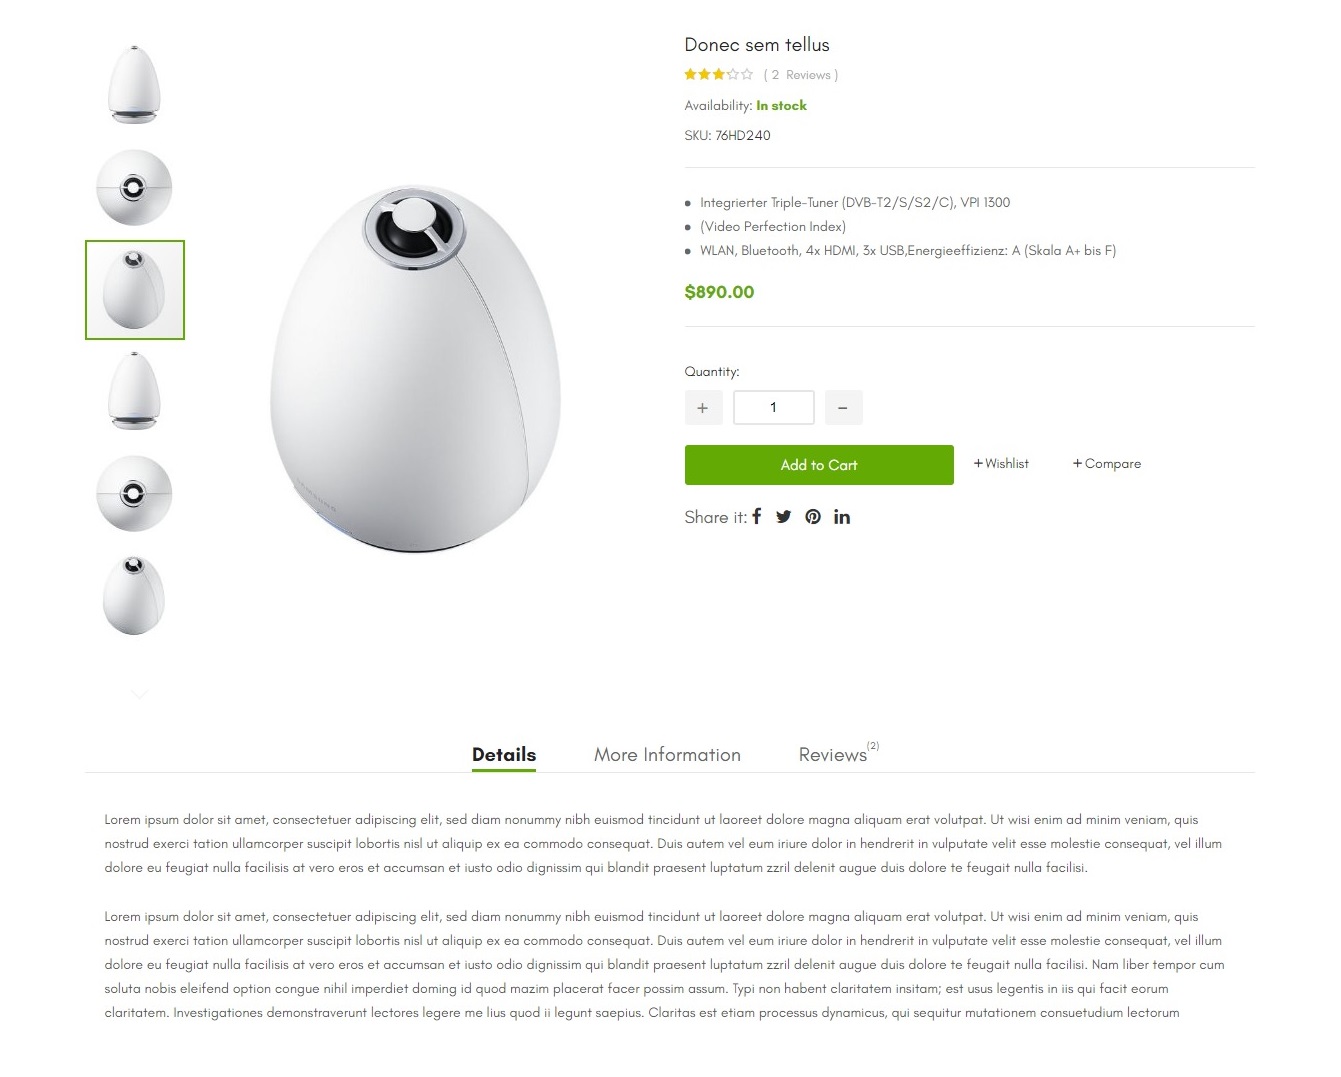The height and width of the screenshot is (1077, 1341).
Task: Add product to Wishlist
Action: (1001, 464)
